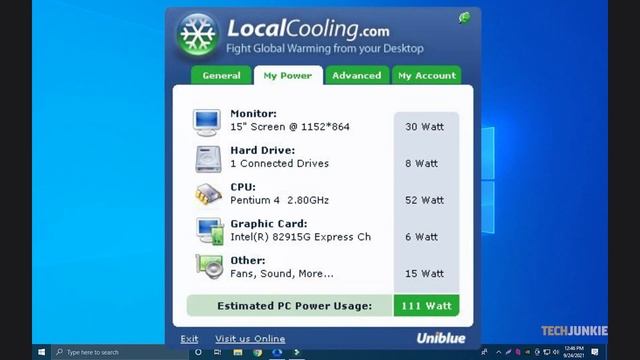This screenshot has width=640, height=360.
Task: Click the Intel(R) 82915G Express Ch text
Action: [x=301, y=237]
